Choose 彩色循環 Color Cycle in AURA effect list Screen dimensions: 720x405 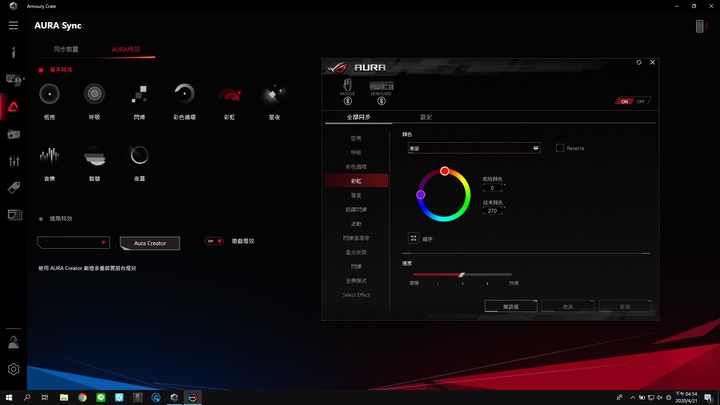pyautogui.click(x=356, y=167)
